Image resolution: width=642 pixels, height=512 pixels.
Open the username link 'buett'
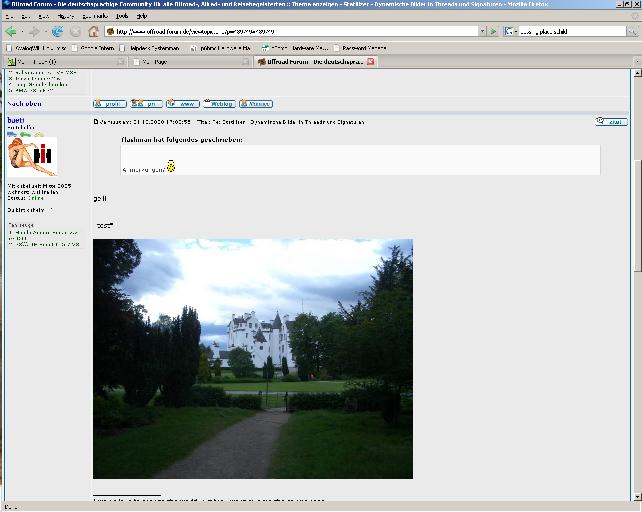click(16, 120)
